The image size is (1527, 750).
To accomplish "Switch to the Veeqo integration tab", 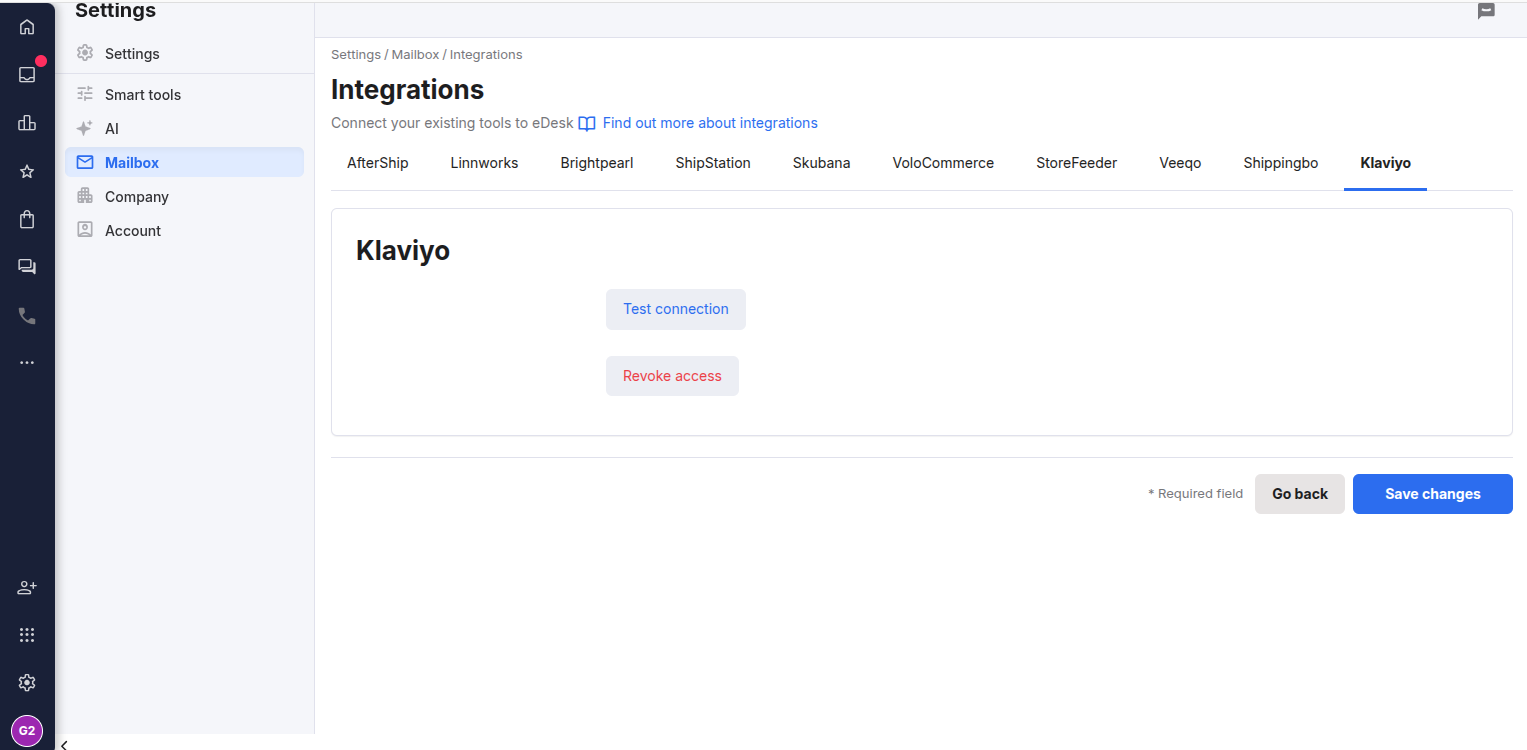I will pos(1179,162).
